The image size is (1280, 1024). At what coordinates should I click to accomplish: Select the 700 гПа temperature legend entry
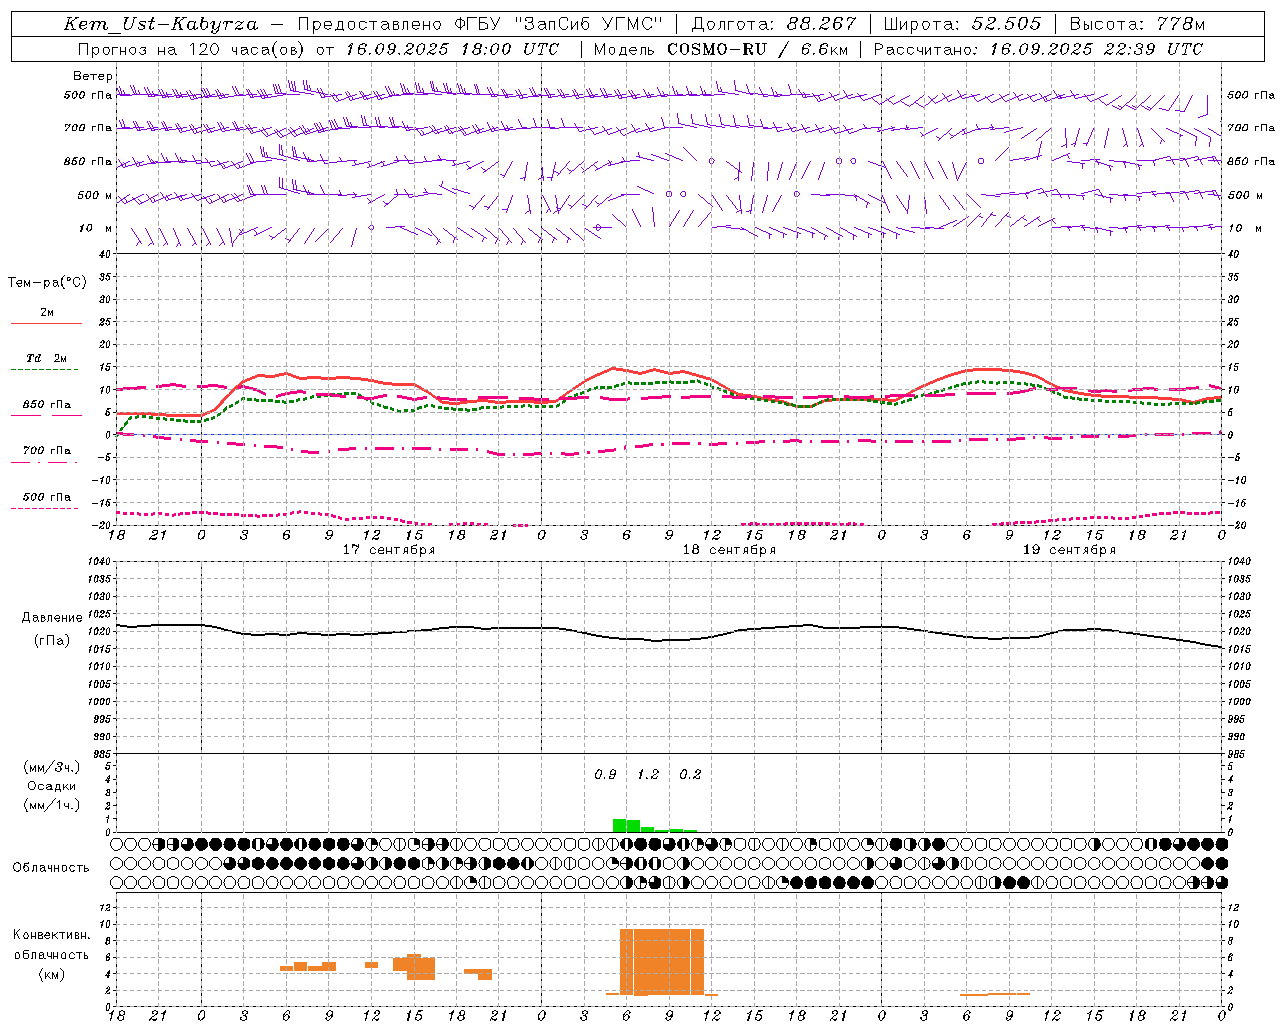[46, 451]
